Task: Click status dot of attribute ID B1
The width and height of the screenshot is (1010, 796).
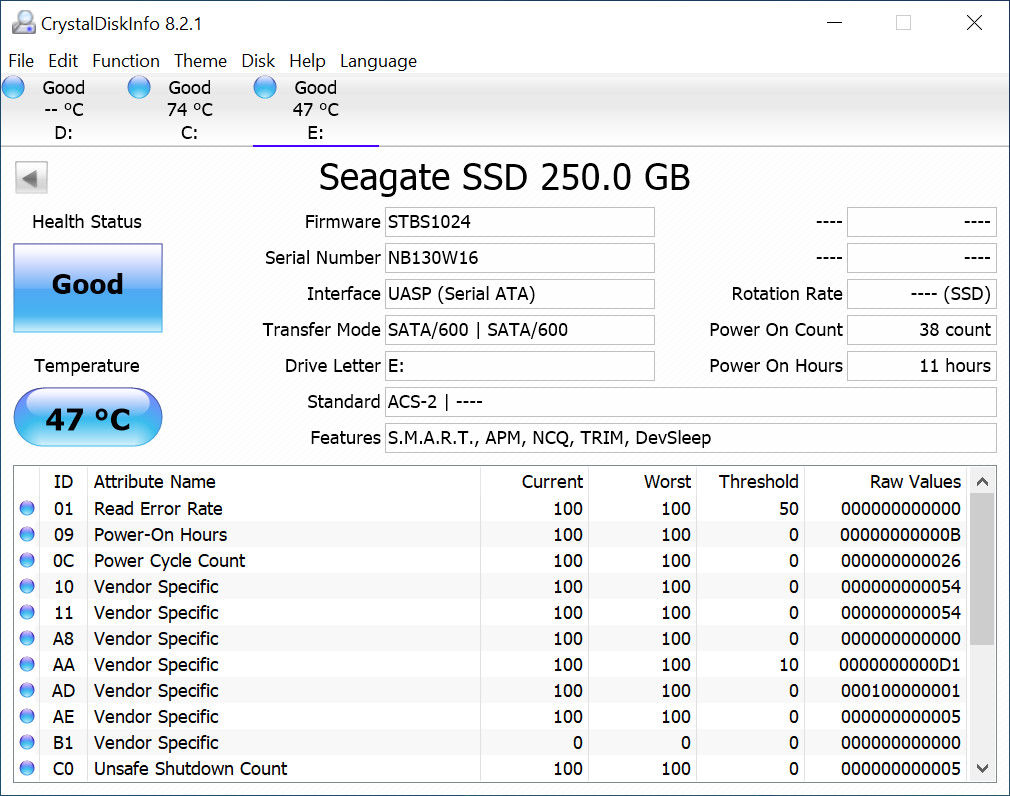Action: (27, 742)
